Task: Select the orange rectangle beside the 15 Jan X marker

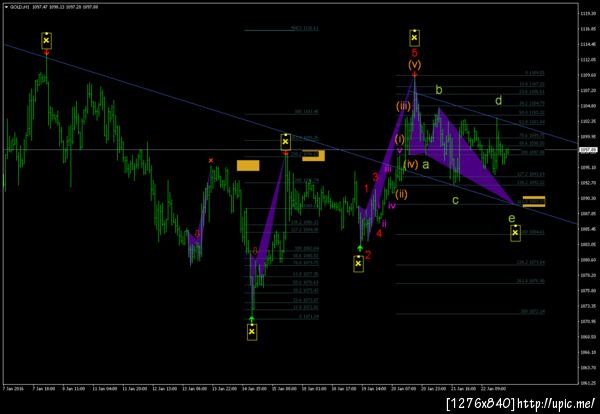Action: [313, 155]
